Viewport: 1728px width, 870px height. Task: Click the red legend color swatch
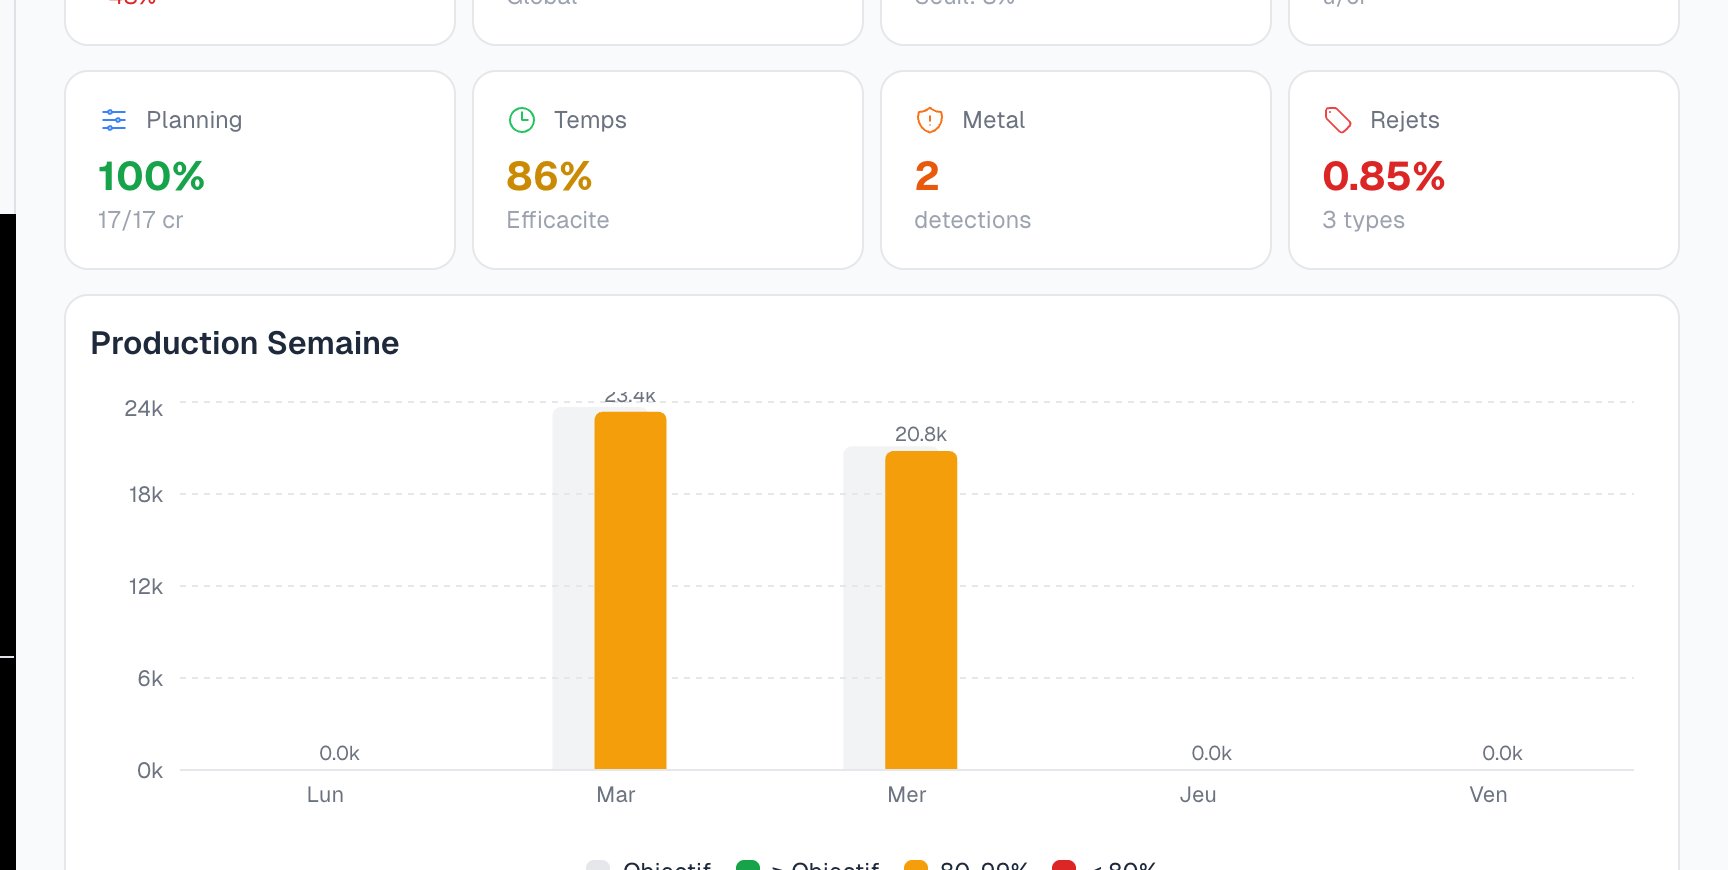click(x=1064, y=865)
